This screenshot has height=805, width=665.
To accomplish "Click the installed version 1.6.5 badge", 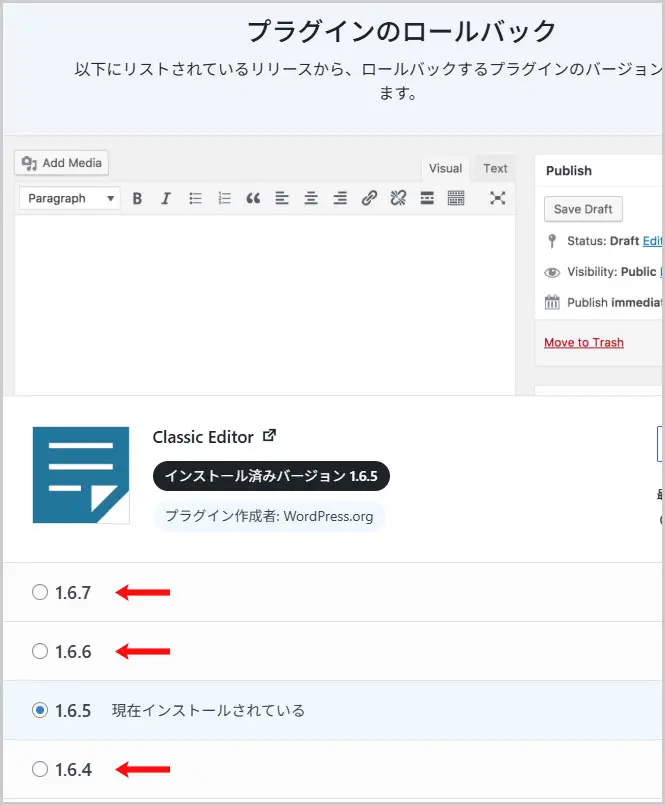I will pos(271,476).
